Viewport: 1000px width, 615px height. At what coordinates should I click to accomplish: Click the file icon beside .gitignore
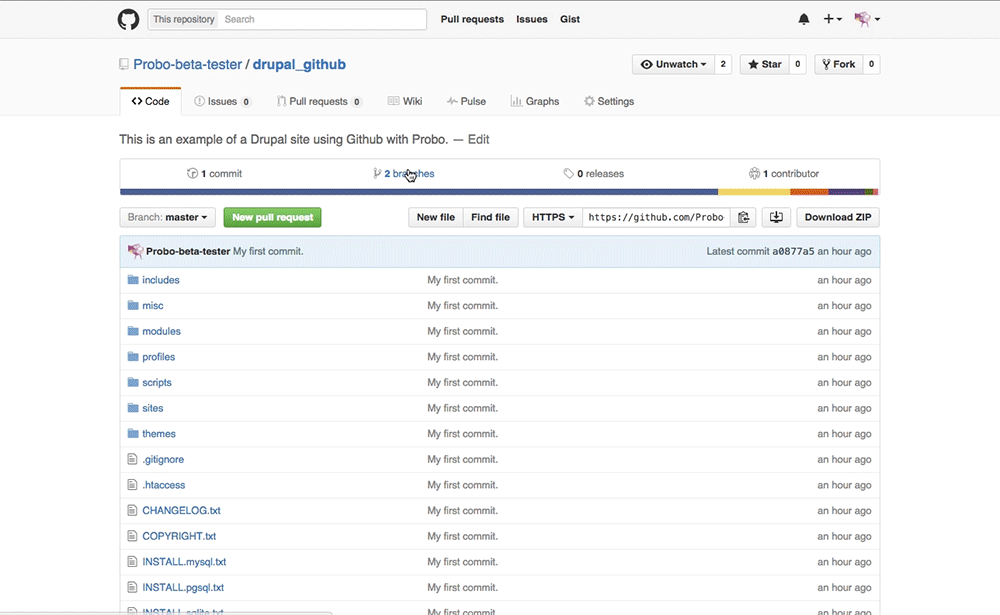coord(131,459)
